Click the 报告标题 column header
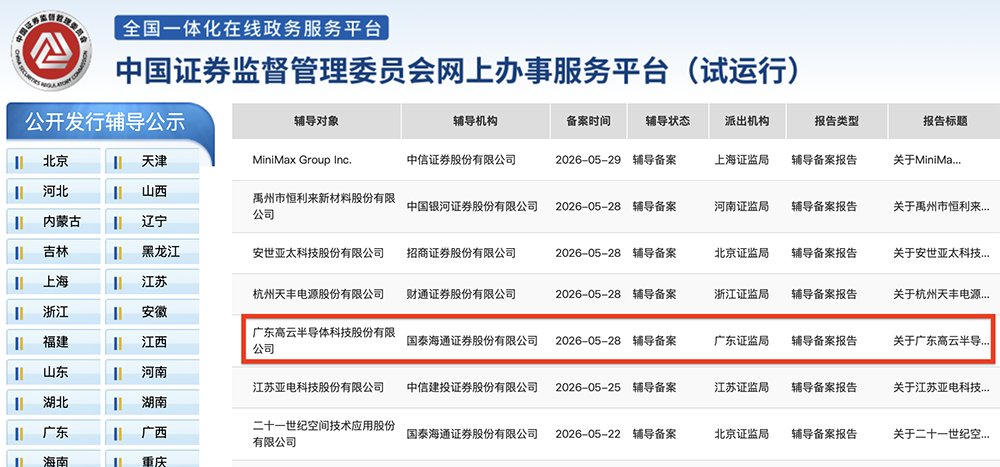Screen dimensions: 1000x467 (x=945, y=121)
